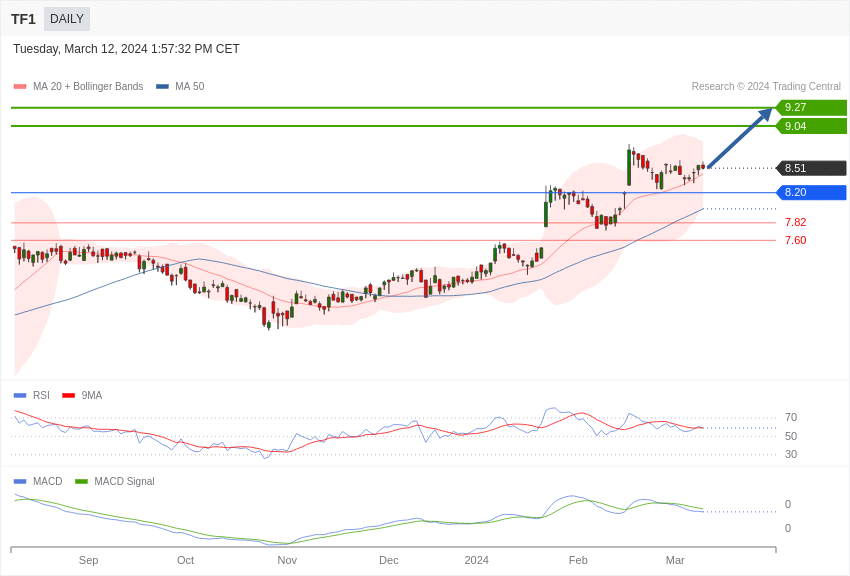Click the DAILY timeframe tab
Screen dimensions: 850x576
click(67, 19)
